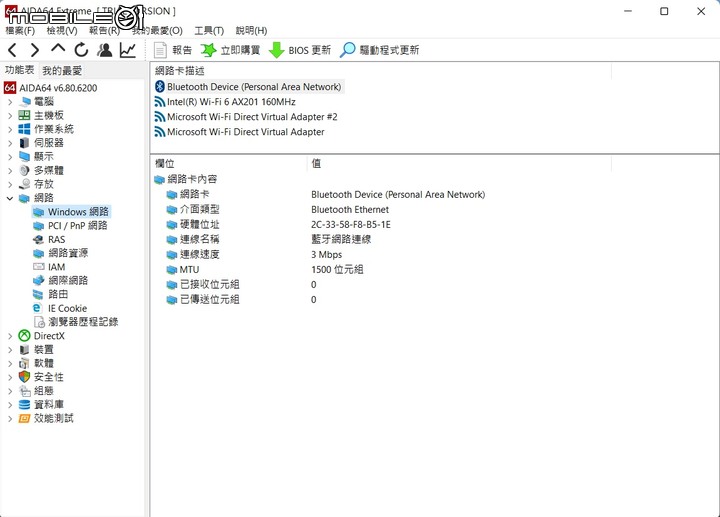Select the IE Cookie icon in tree
The height and width of the screenshot is (517, 720).
(x=37, y=308)
